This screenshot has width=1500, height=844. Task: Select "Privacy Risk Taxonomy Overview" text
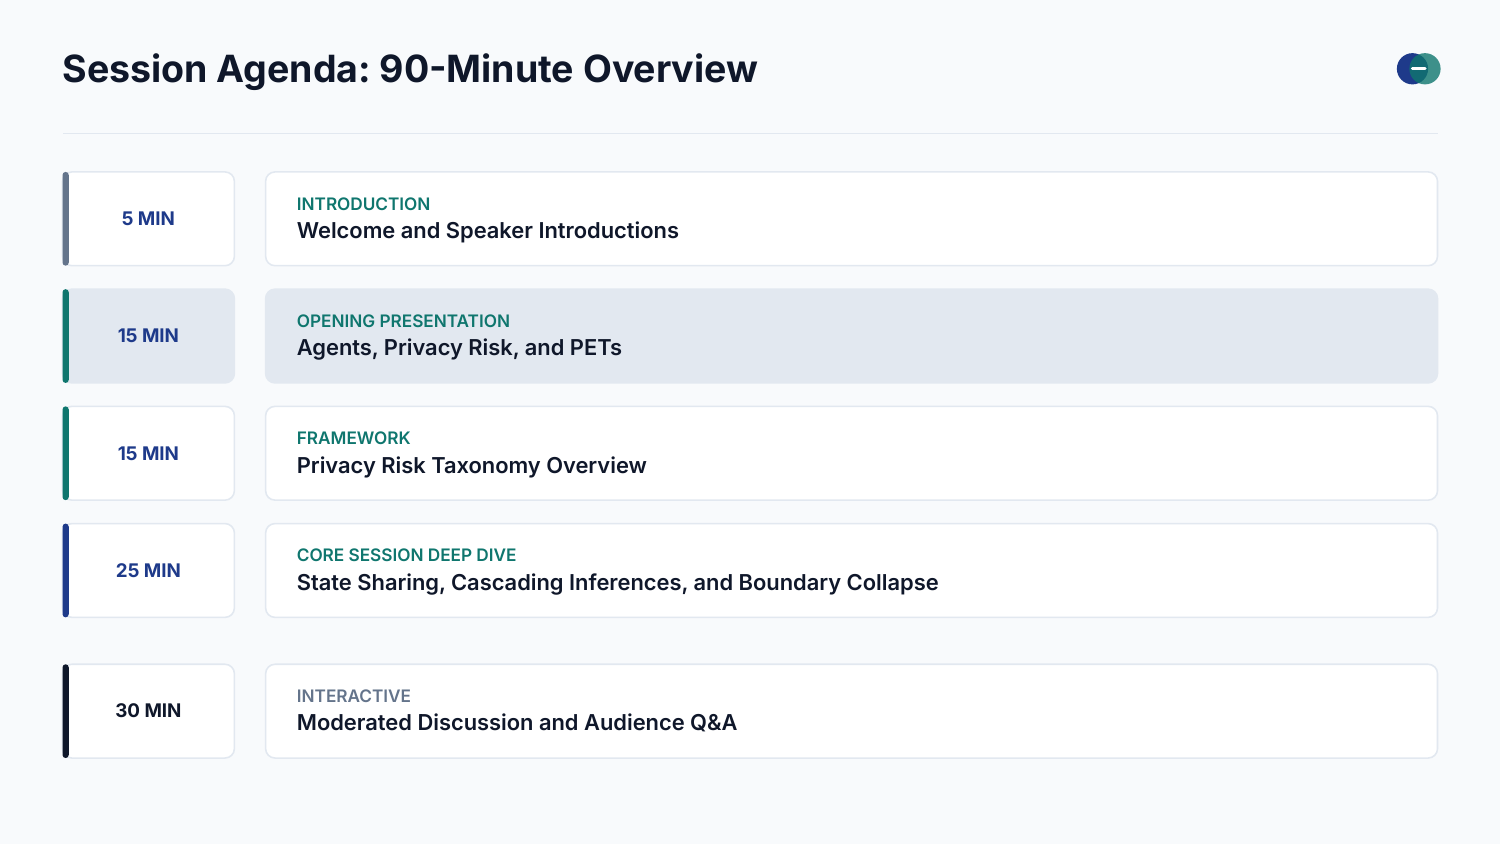coord(471,466)
